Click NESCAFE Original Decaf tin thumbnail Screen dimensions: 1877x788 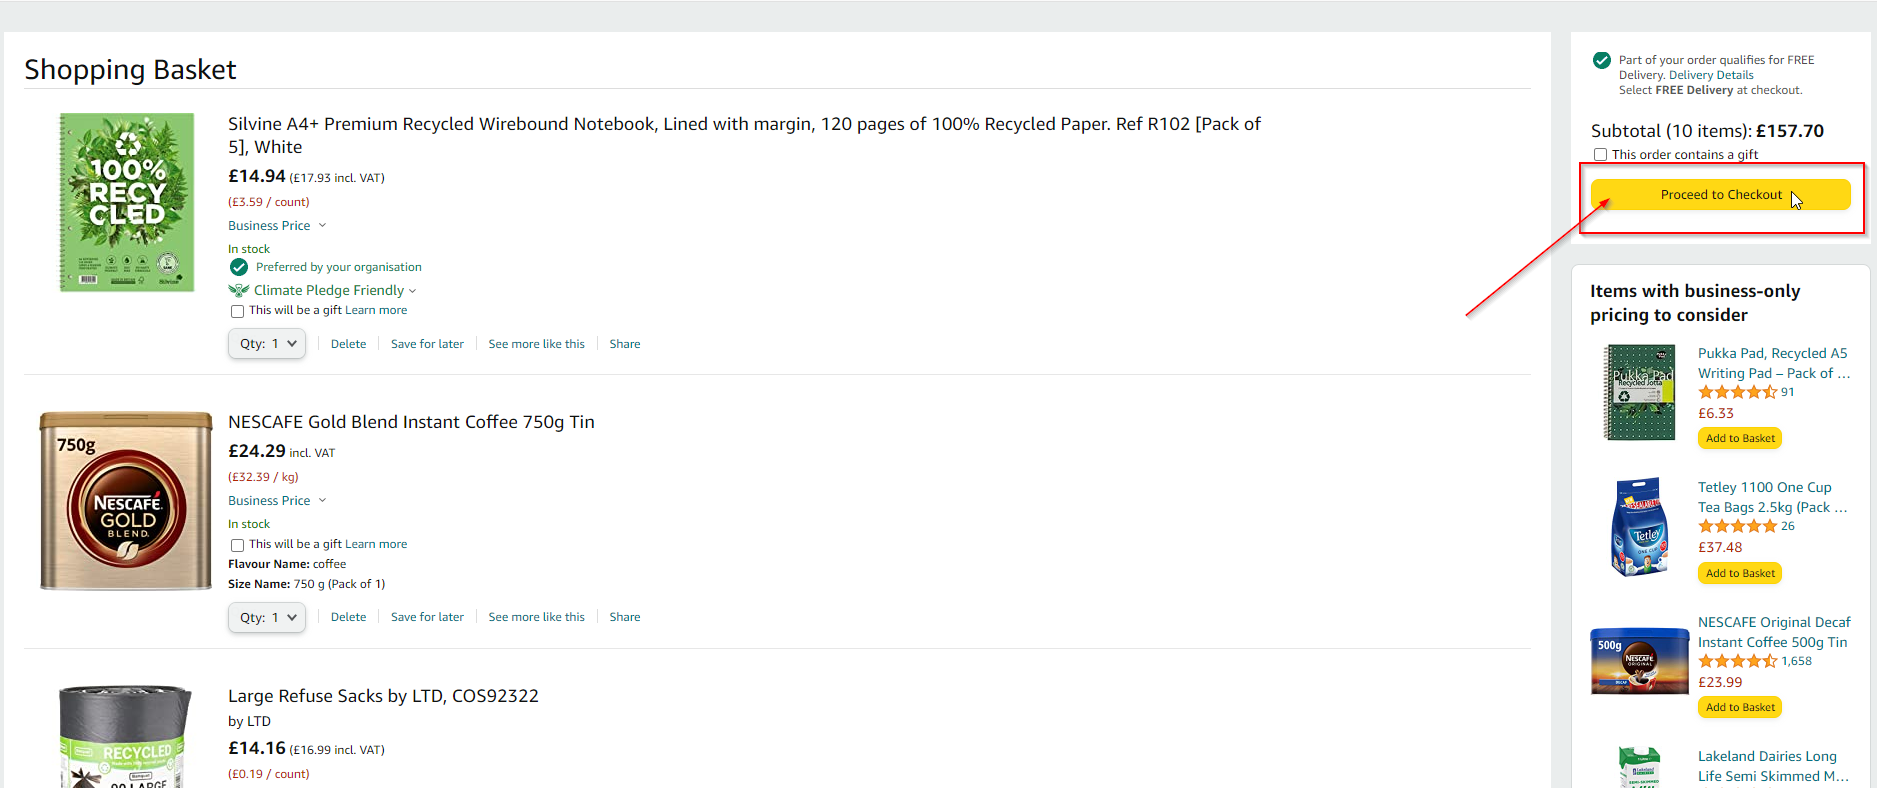tap(1640, 661)
